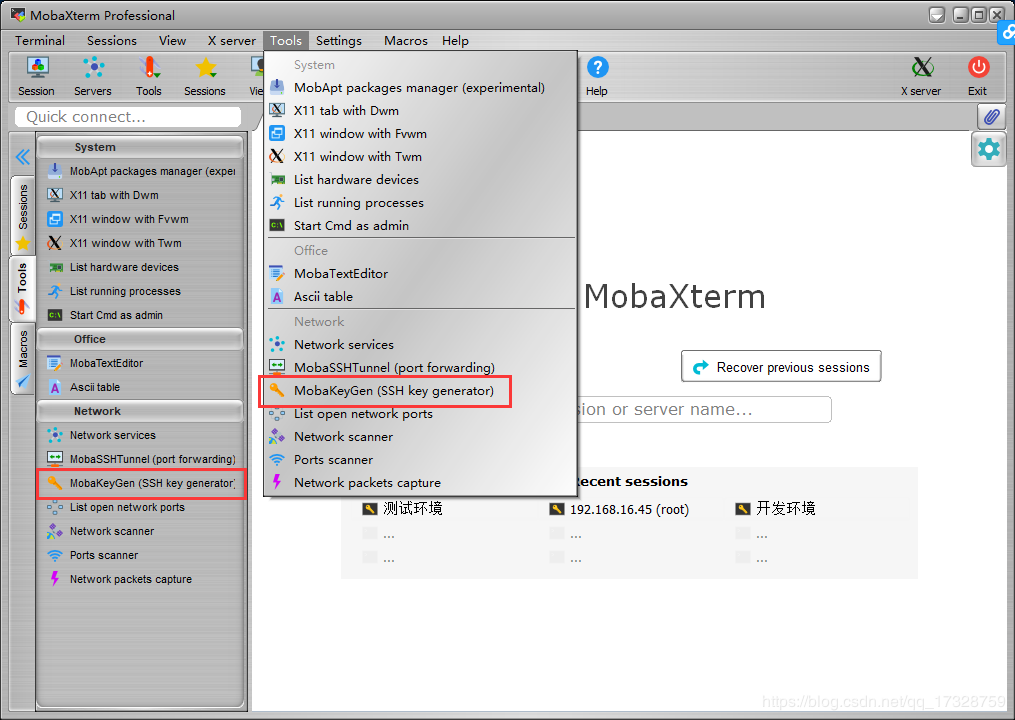1015x720 pixels.
Task: Click Start Cmd as admin sidebar icon
Action: coord(55,315)
